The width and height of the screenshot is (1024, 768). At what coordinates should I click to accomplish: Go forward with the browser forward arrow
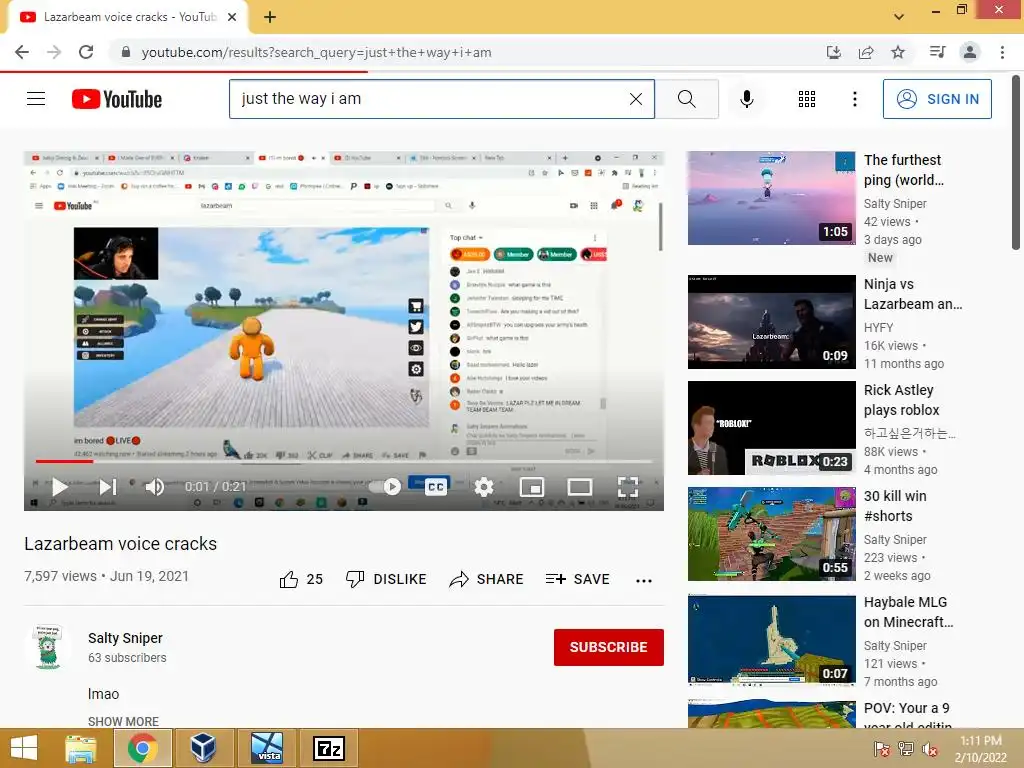tap(54, 52)
